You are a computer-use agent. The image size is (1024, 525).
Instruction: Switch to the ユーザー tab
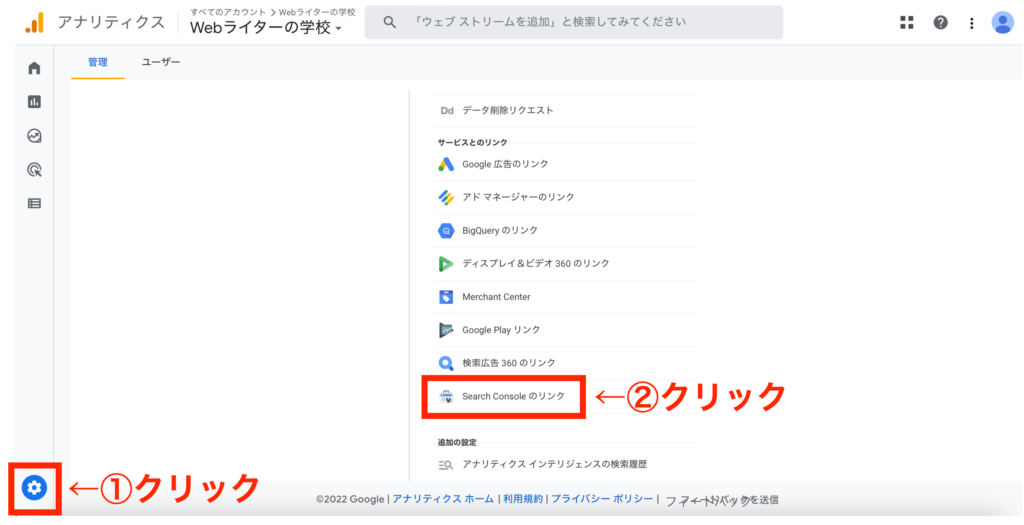pos(161,63)
